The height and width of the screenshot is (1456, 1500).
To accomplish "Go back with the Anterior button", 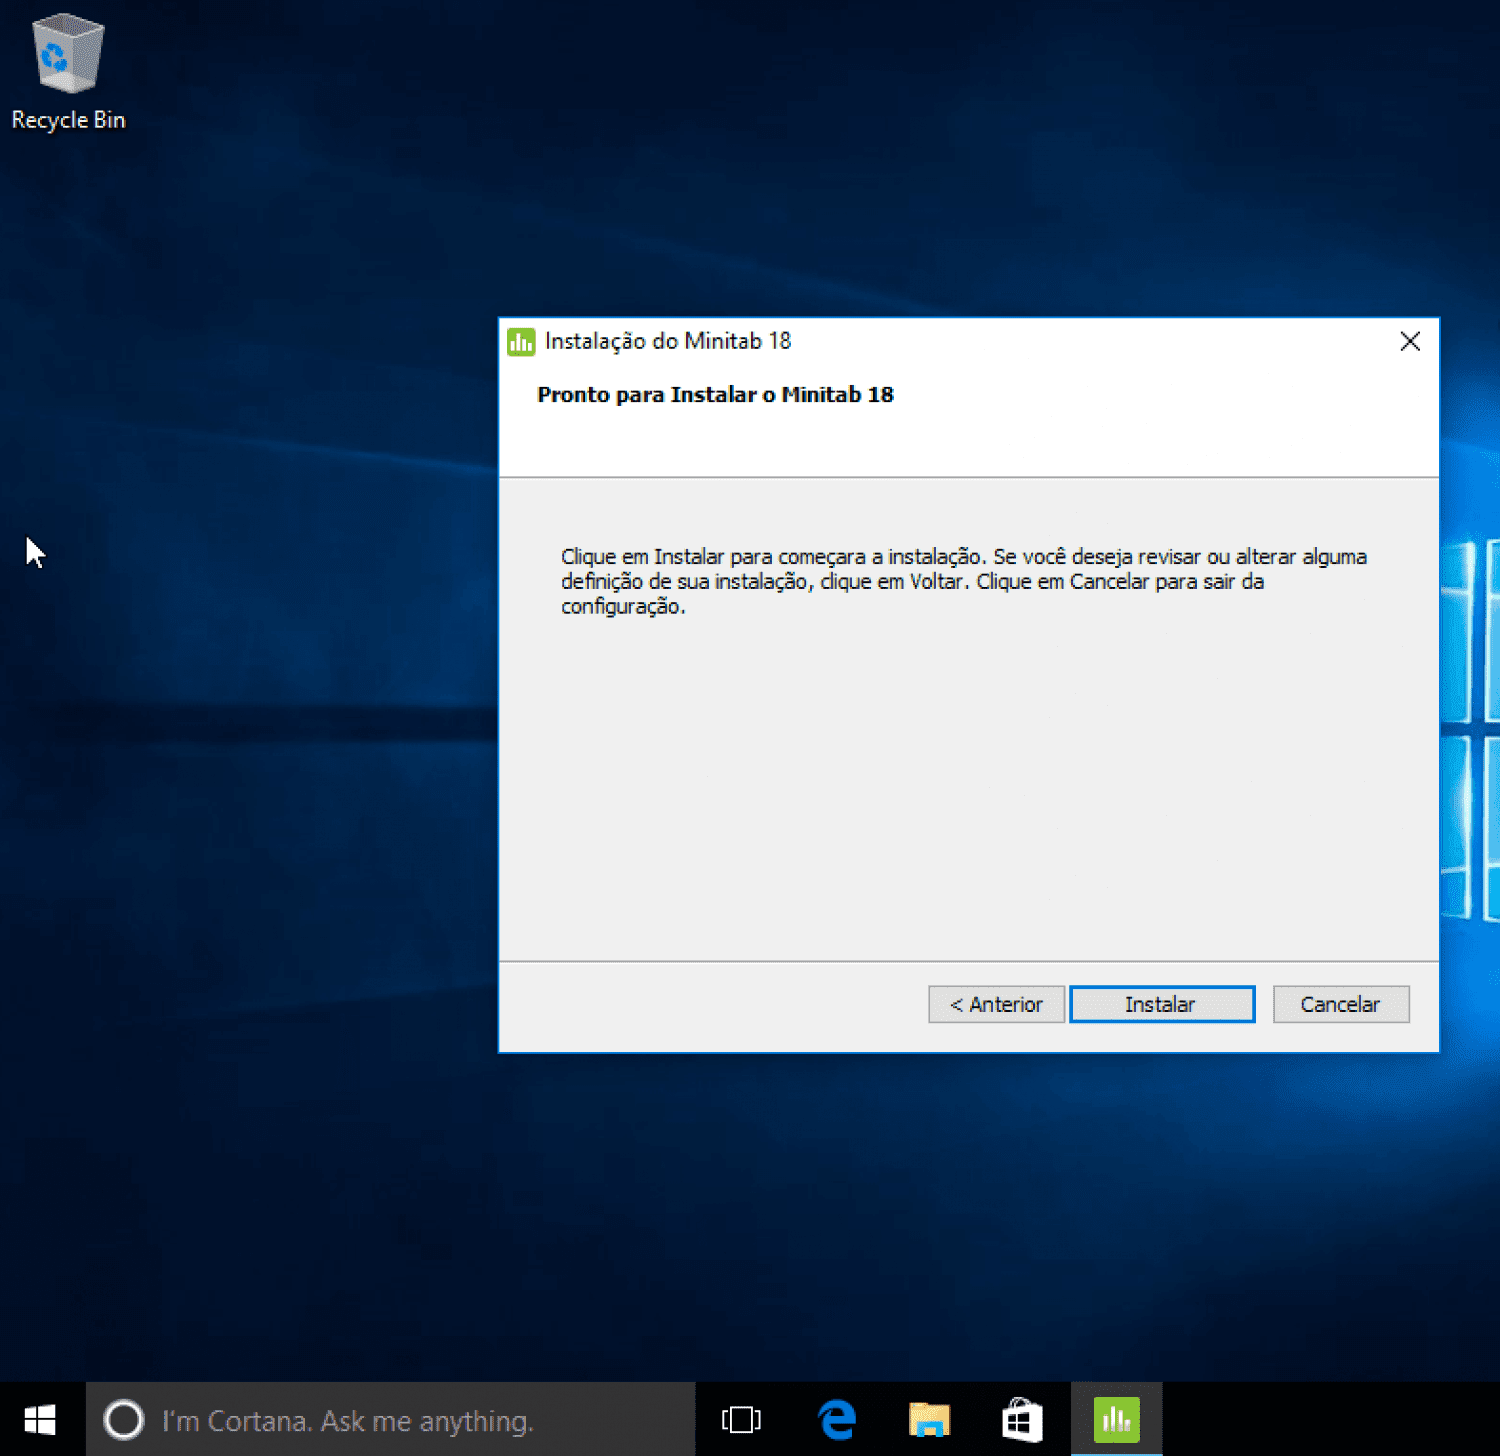I will coord(996,1004).
